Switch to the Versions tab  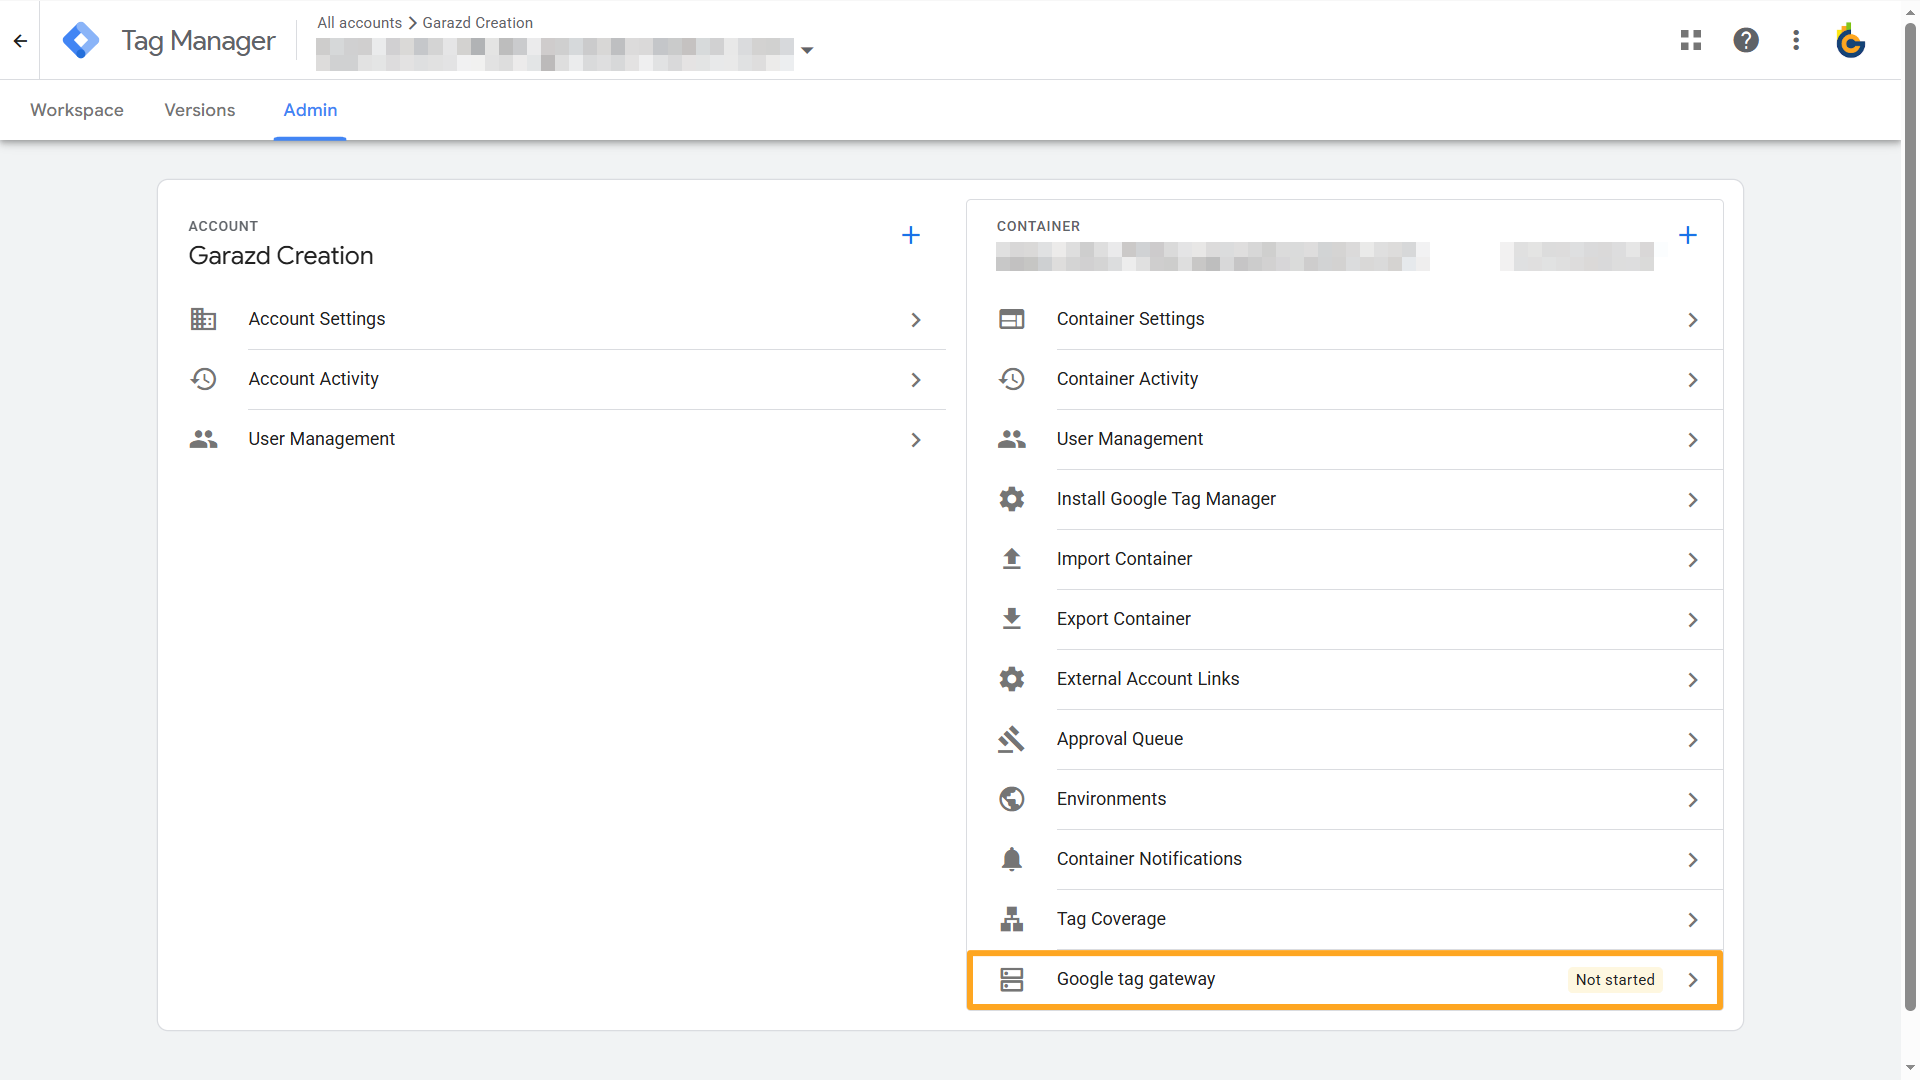(199, 110)
